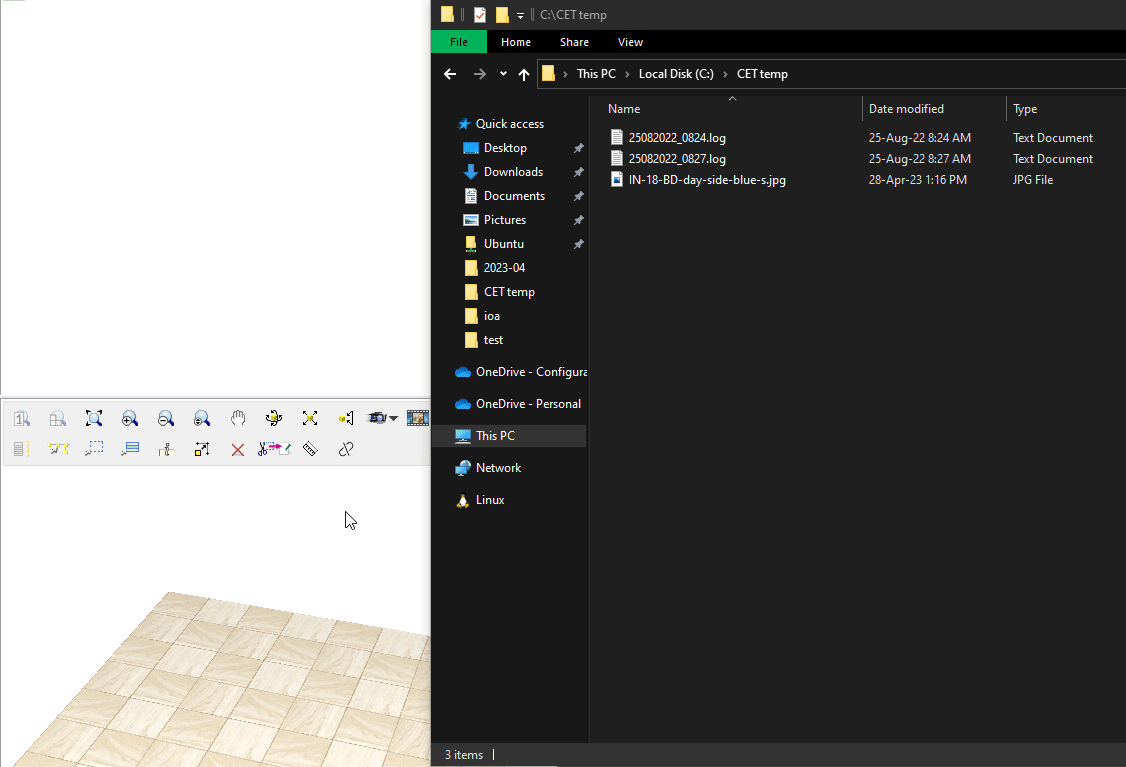This screenshot has height=767, width=1126.
Task: Open the View ribbon tab
Action: point(631,42)
